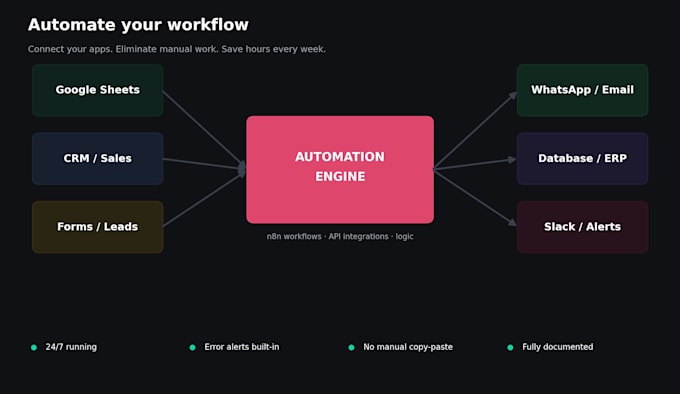Image resolution: width=680 pixels, height=394 pixels.
Task: Click the 'Connect your apps' subtitle text
Action: [177, 49]
